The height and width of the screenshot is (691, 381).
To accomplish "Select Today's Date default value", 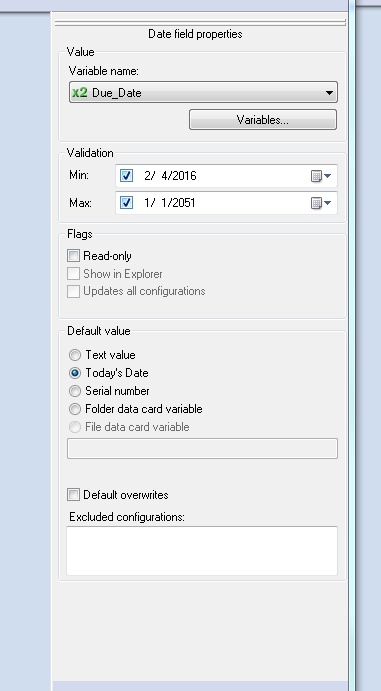I will coord(75,373).
